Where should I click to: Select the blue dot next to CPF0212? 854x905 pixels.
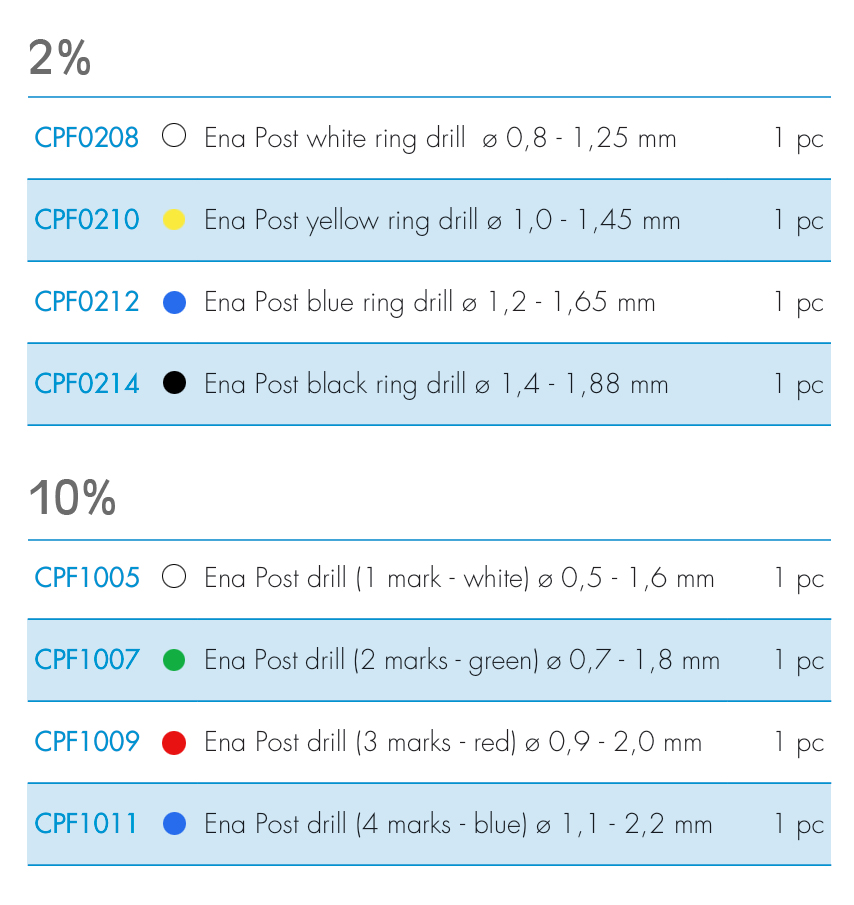point(174,301)
